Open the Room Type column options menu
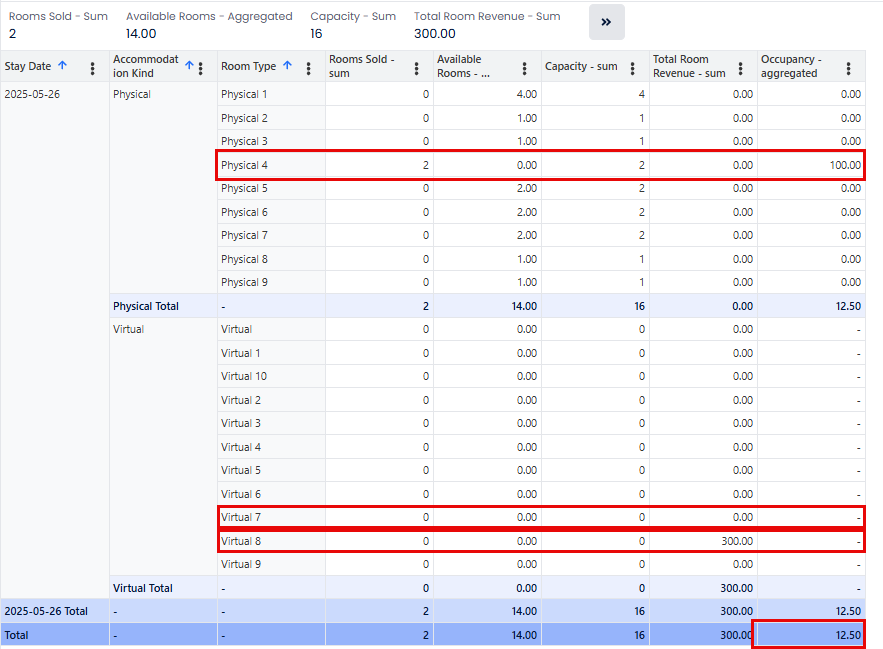Image resolution: width=883 pixels, height=649 pixels. 309,68
